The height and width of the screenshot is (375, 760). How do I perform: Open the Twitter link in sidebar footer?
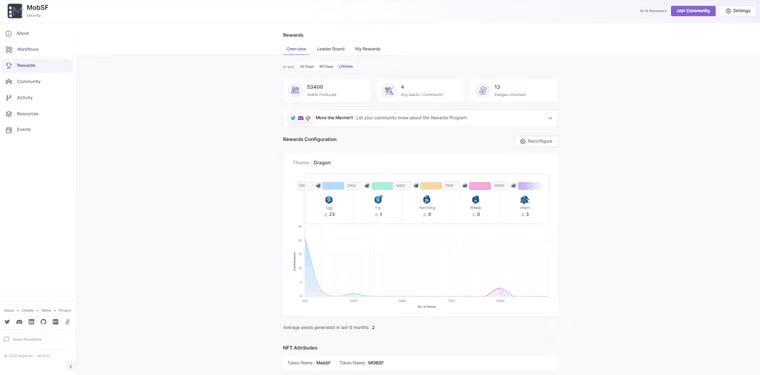coord(7,322)
